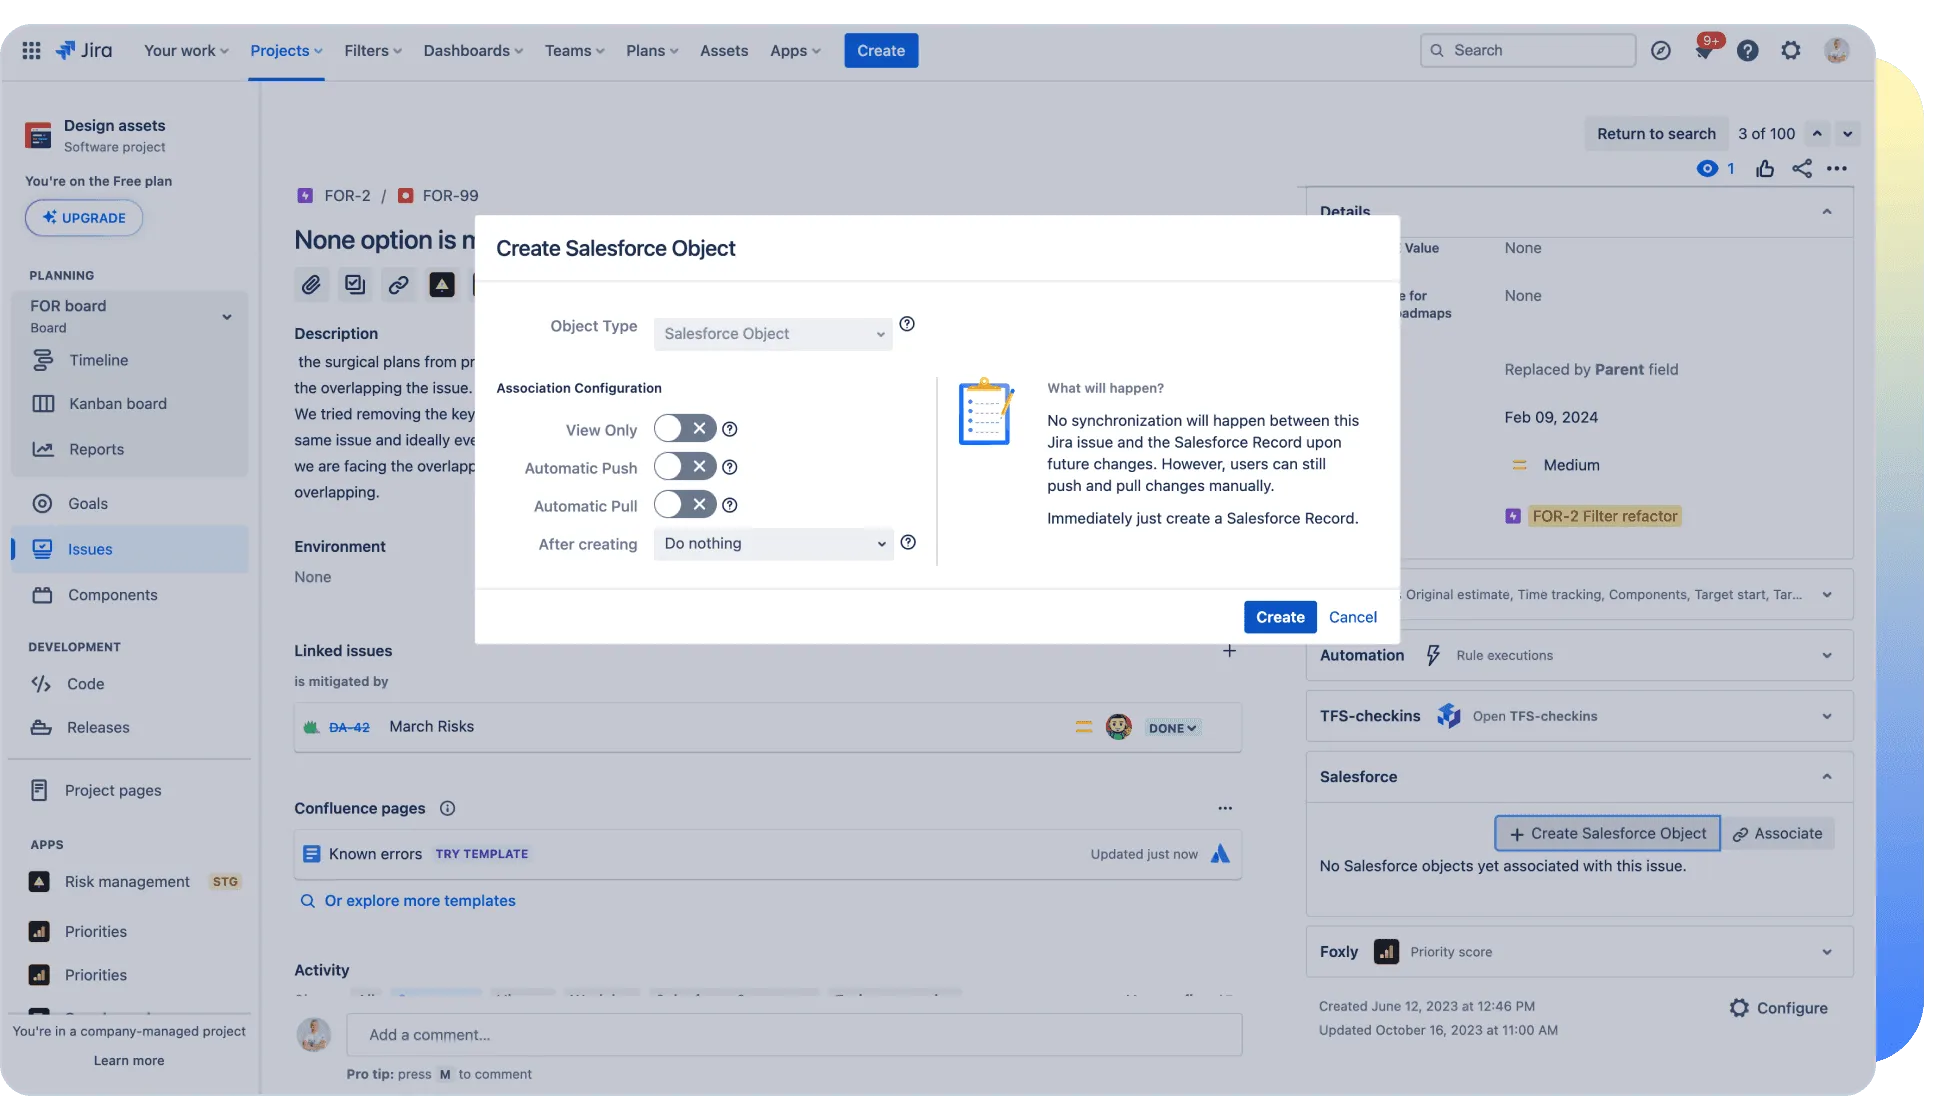The width and height of the screenshot is (1944, 1120).
Task: Turn on the Automatic Push switch
Action: [685, 467]
